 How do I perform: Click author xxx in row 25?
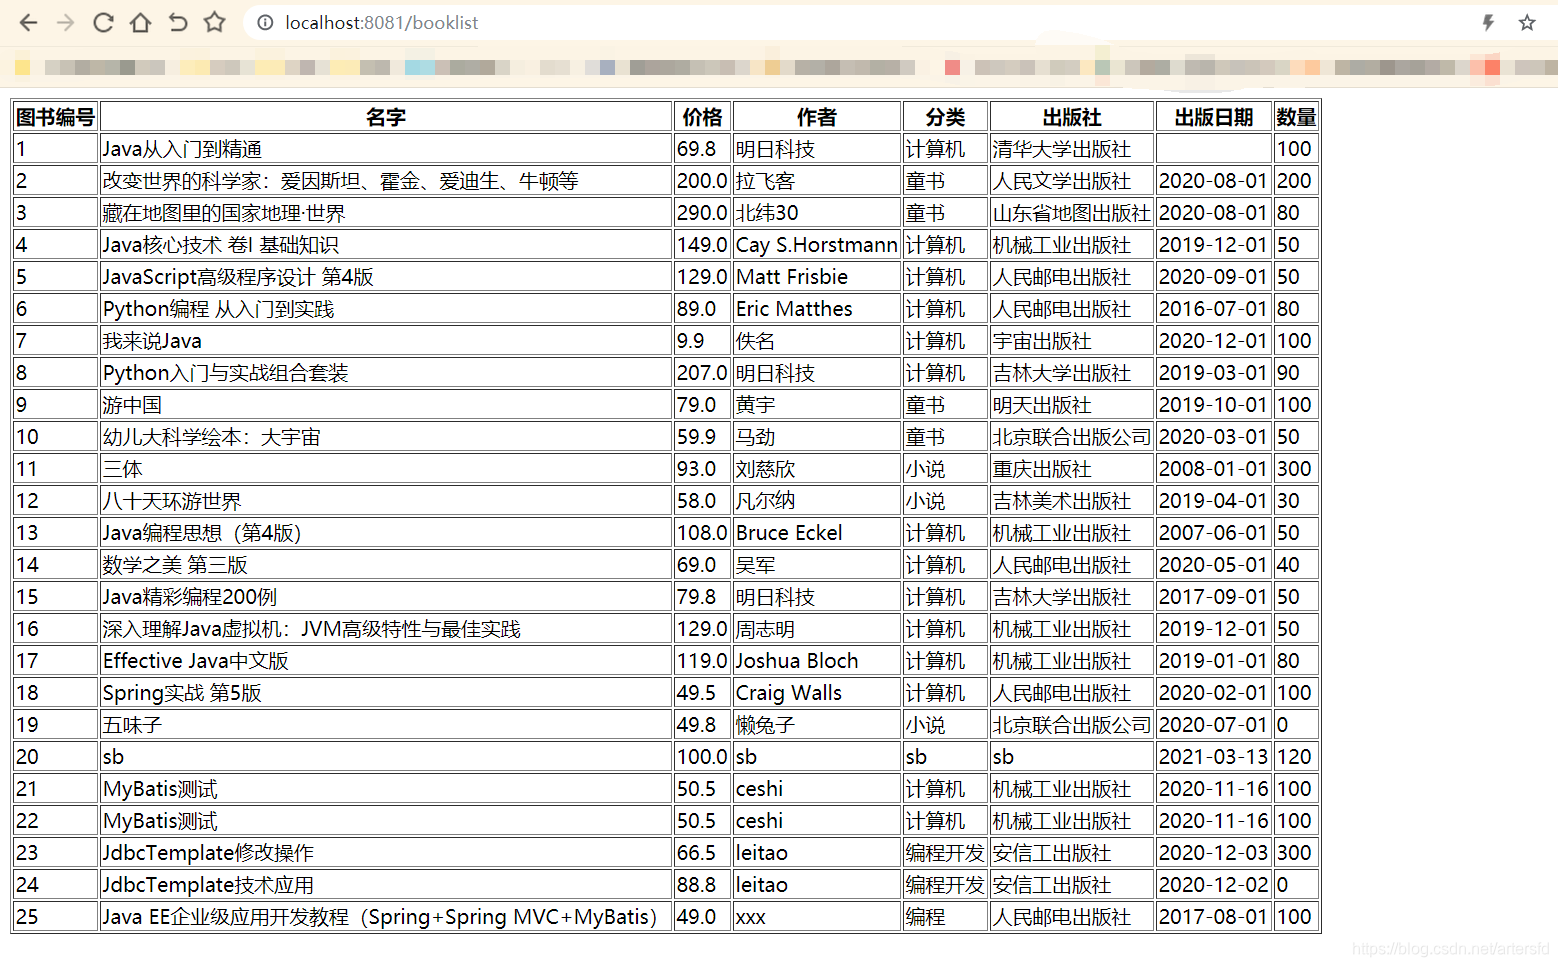pyautogui.click(x=751, y=917)
